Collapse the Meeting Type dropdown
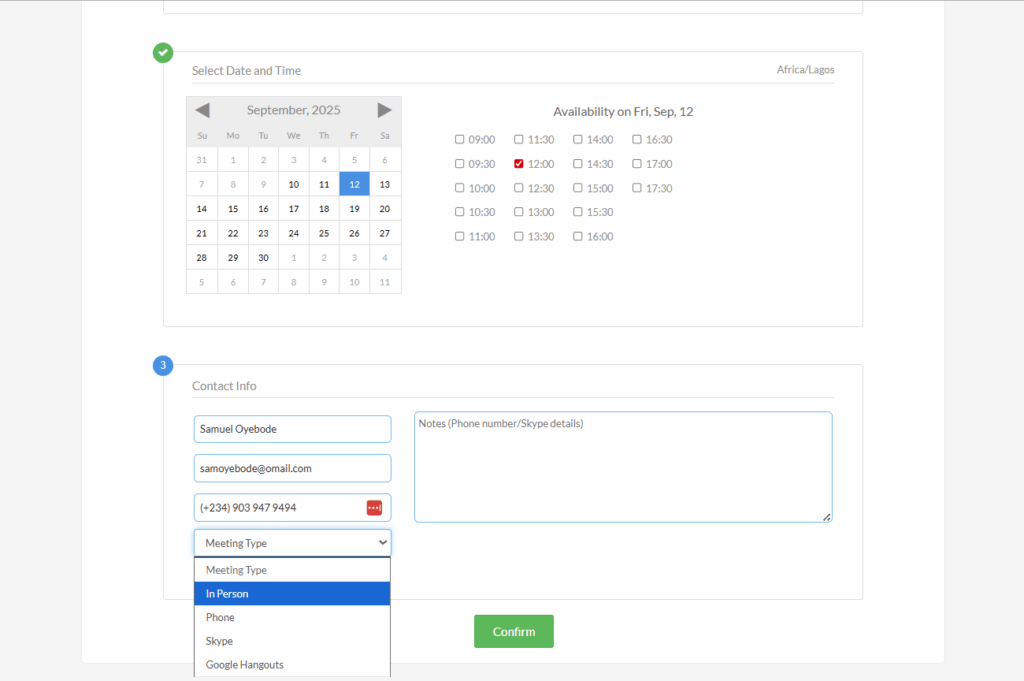 292,543
